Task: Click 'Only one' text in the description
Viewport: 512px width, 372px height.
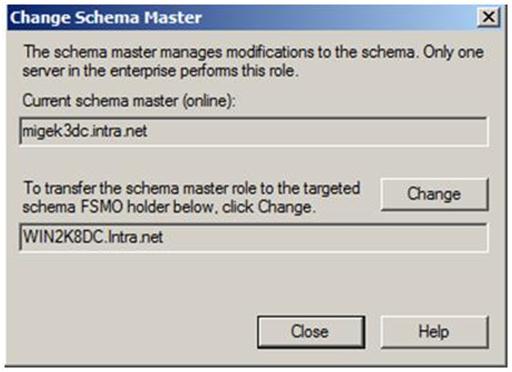Action: [x=453, y=52]
